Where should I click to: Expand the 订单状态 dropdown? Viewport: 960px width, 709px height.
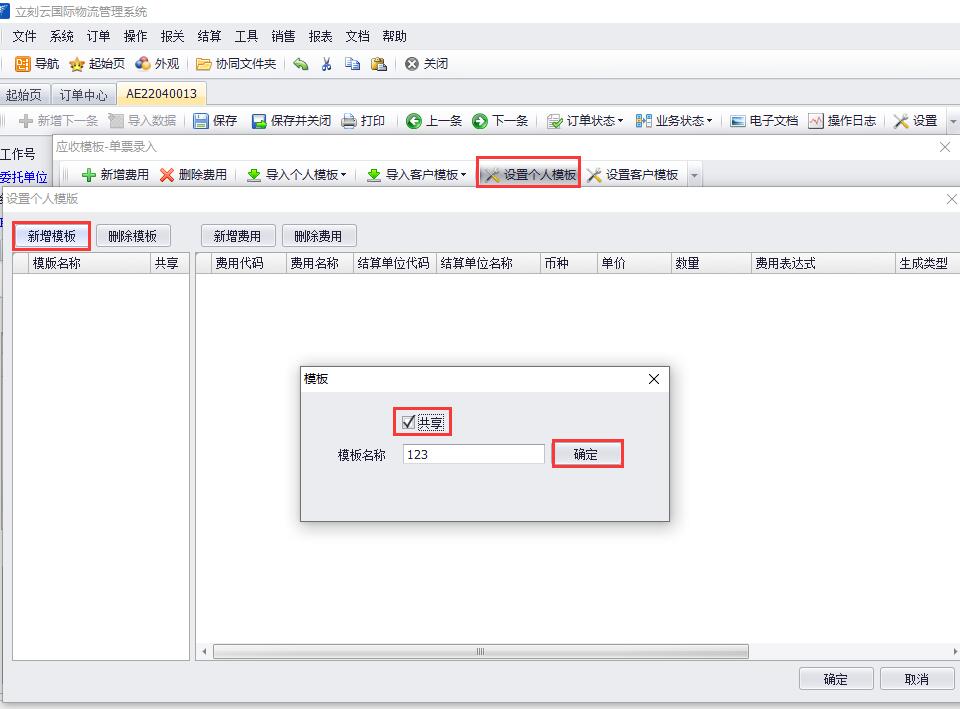(x=620, y=121)
